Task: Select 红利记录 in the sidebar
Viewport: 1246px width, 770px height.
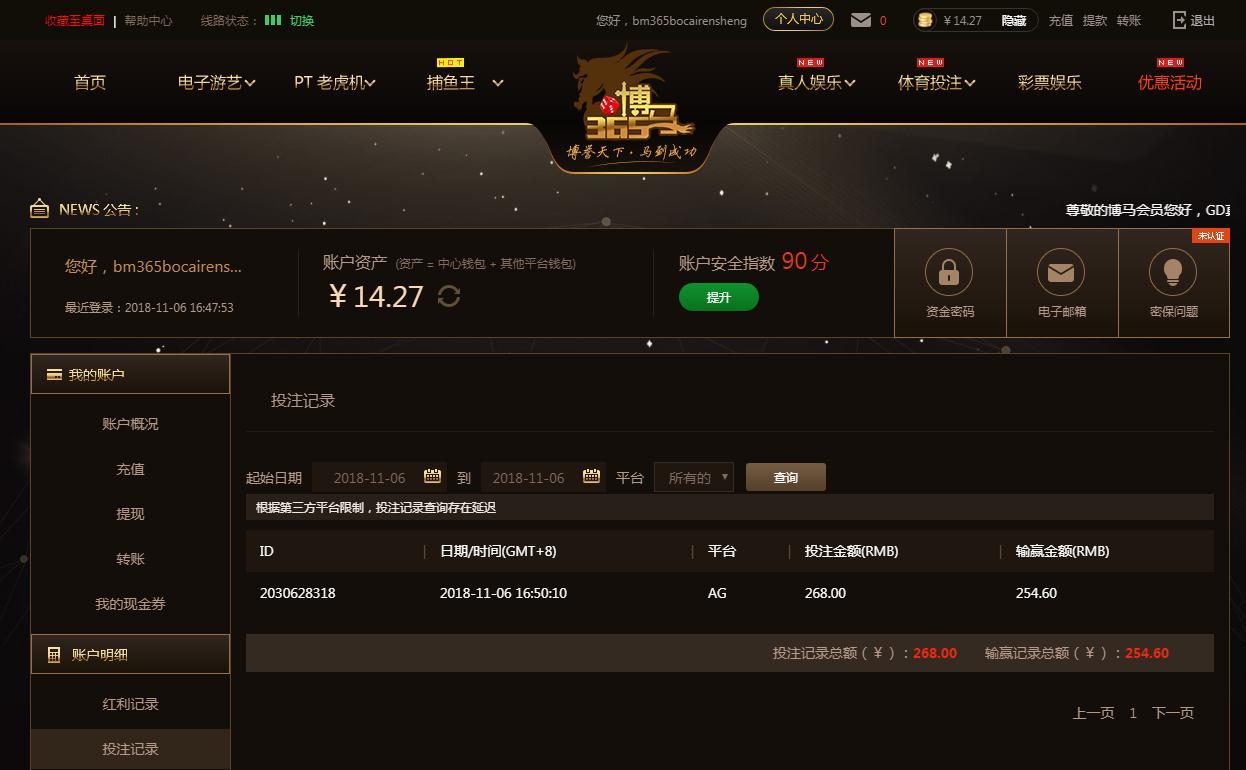Action: coord(130,704)
